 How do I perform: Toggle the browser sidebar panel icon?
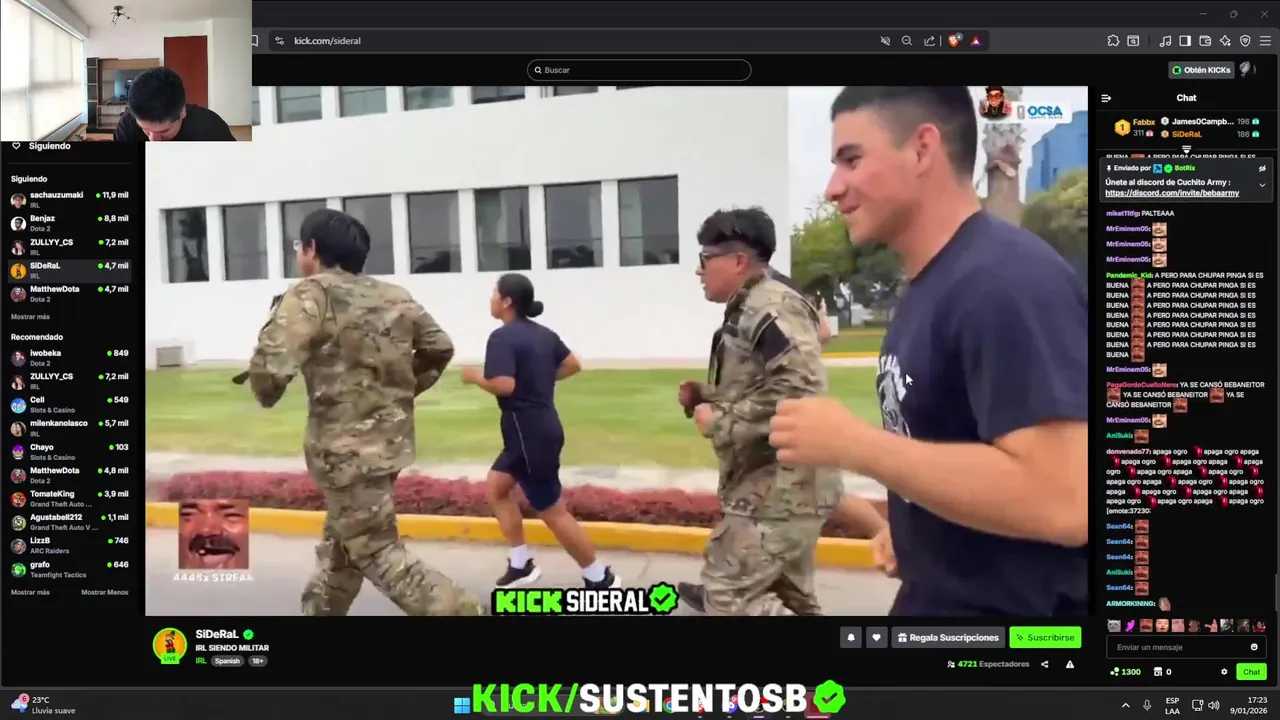[1185, 41]
